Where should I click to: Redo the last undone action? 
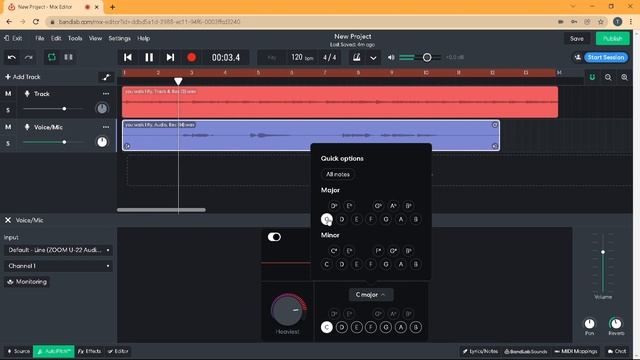click(29, 58)
